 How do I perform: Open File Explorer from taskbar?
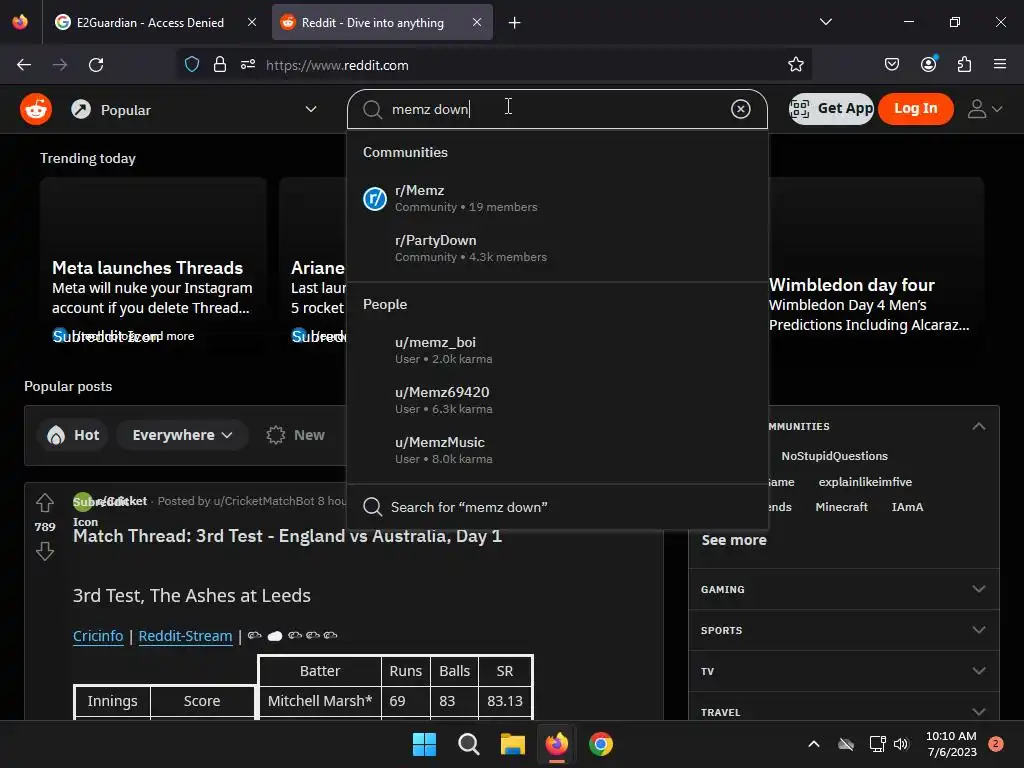coord(513,744)
